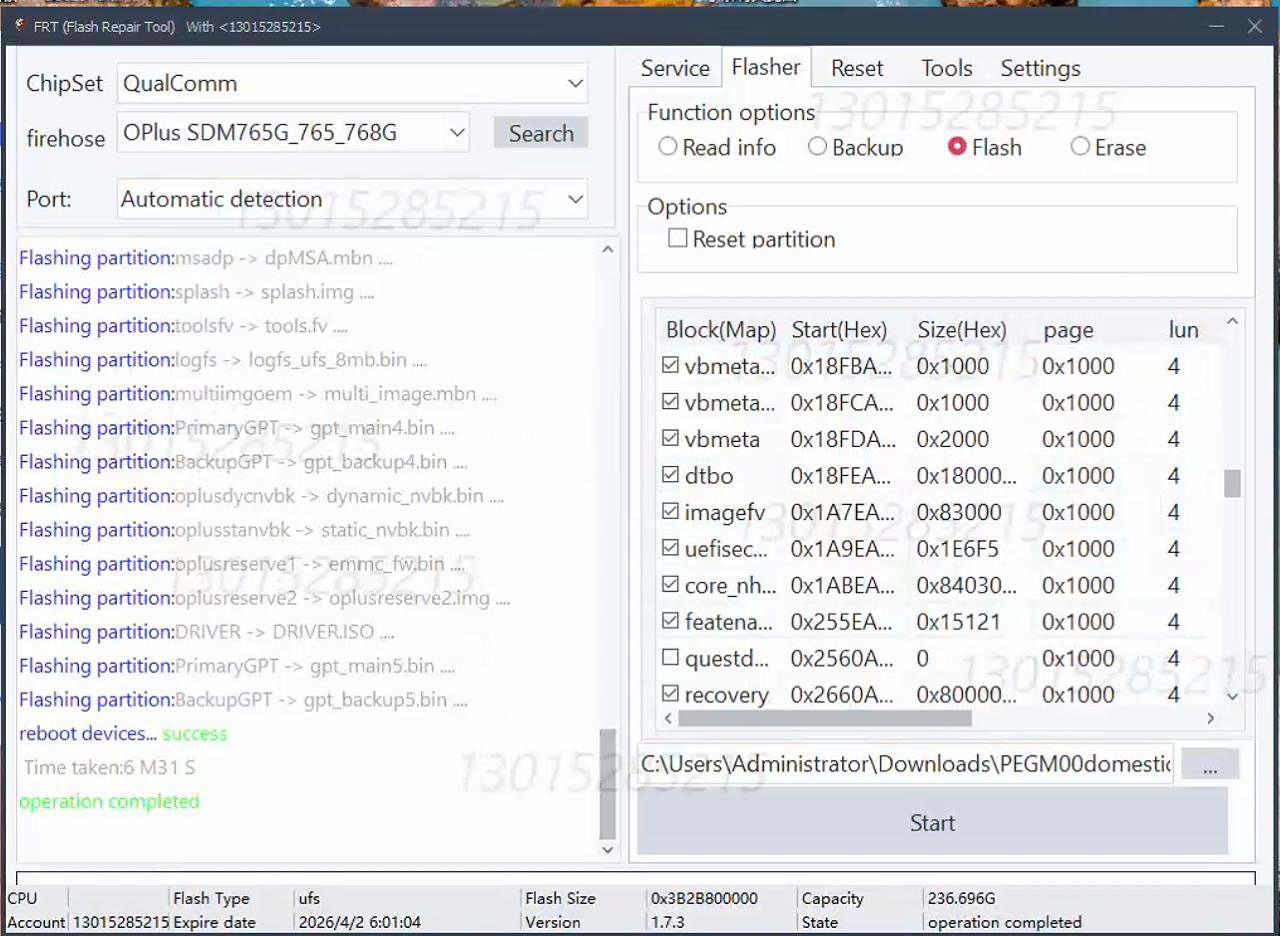The height and width of the screenshot is (936, 1280).
Task: Click the Start(Hex) column header
Action: [839, 330]
